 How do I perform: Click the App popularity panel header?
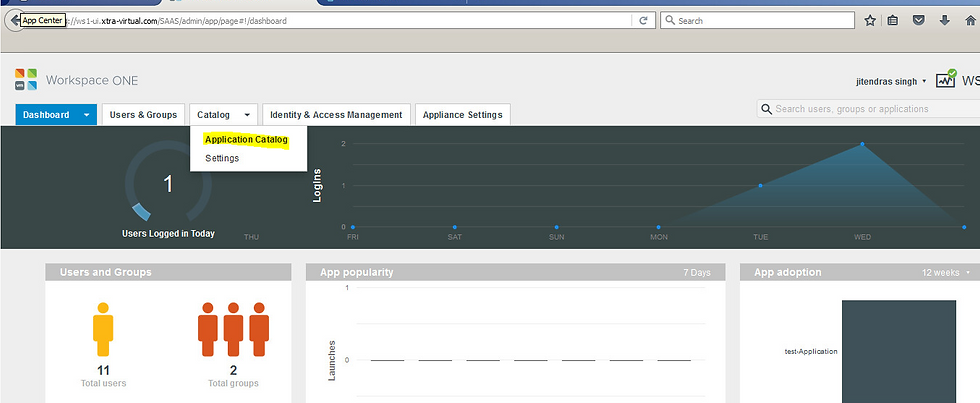tap(515, 272)
